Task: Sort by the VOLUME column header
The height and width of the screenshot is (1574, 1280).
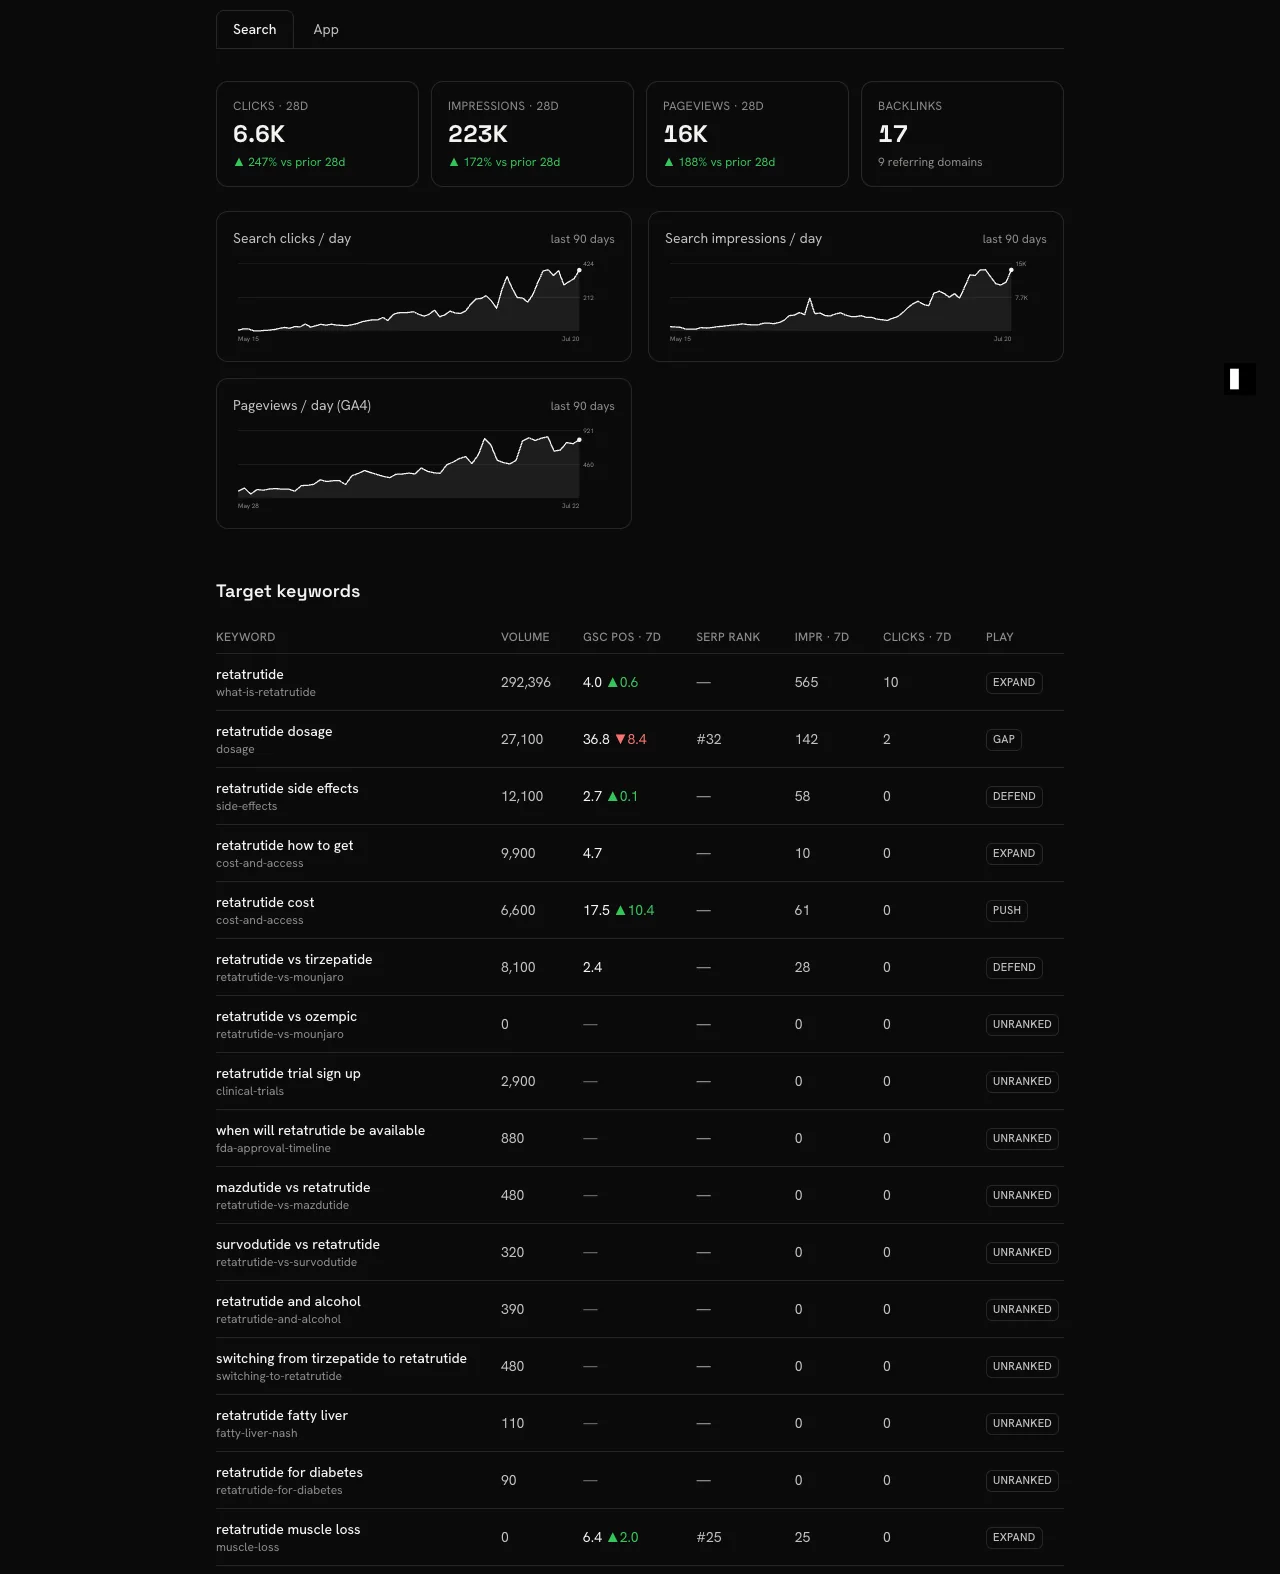Action: point(525,637)
